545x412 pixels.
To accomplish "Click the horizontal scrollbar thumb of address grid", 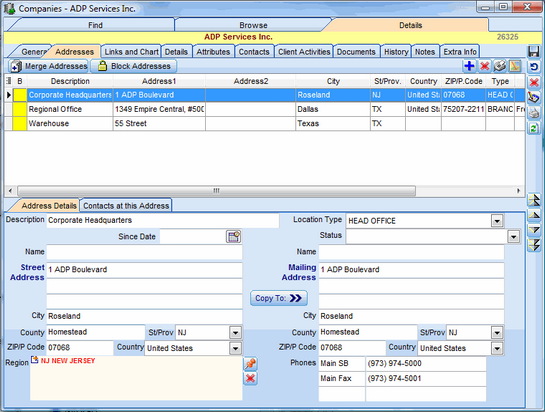I will [216, 191].
